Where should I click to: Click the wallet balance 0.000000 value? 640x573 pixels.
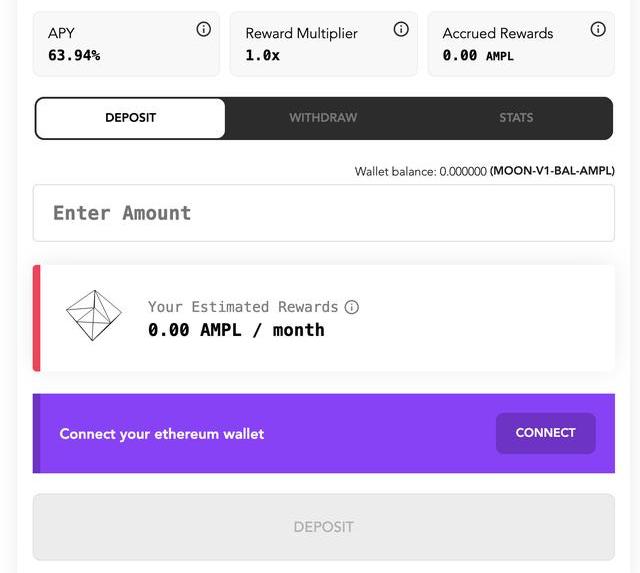point(463,172)
